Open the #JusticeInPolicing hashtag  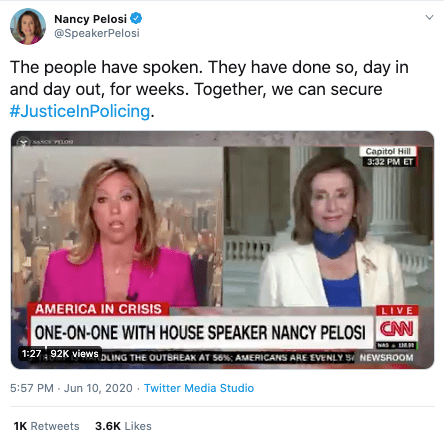tap(80, 111)
